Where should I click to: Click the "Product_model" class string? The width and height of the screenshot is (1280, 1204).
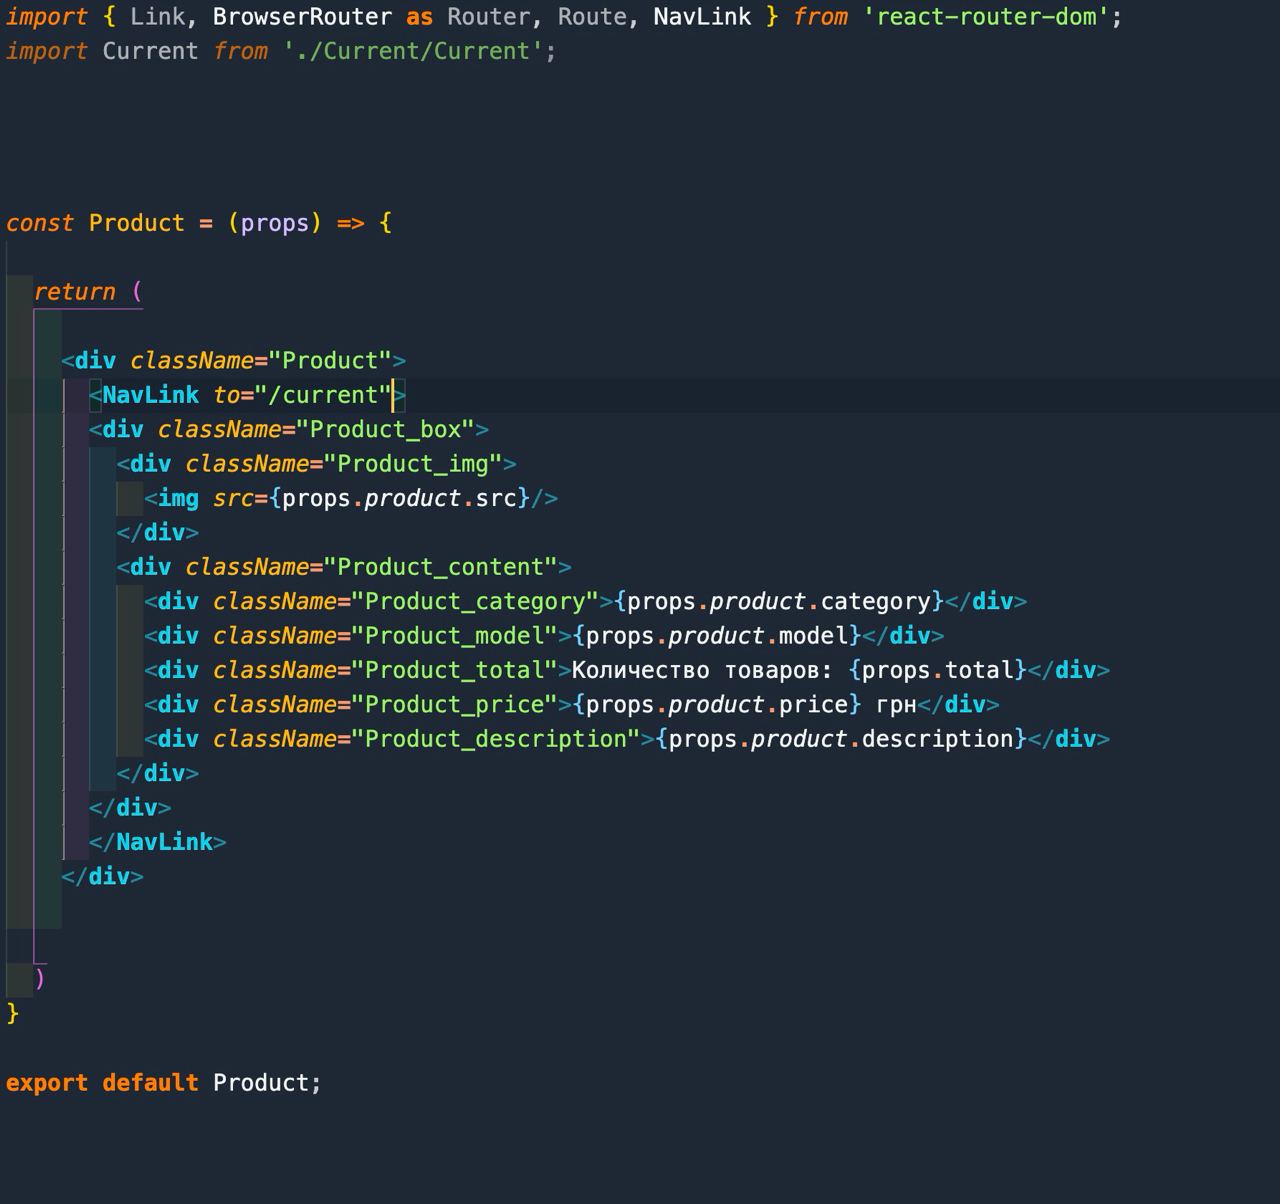(x=454, y=636)
